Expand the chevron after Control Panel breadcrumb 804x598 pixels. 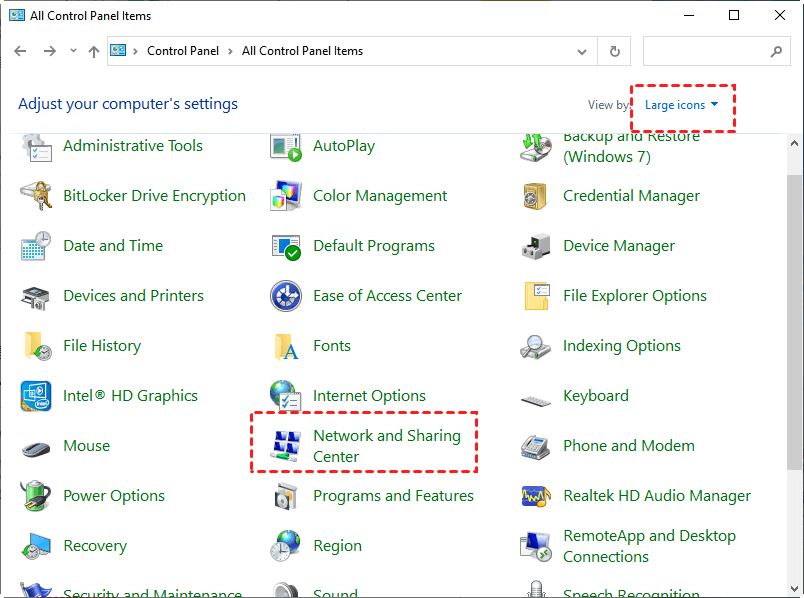[x=230, y=51]
